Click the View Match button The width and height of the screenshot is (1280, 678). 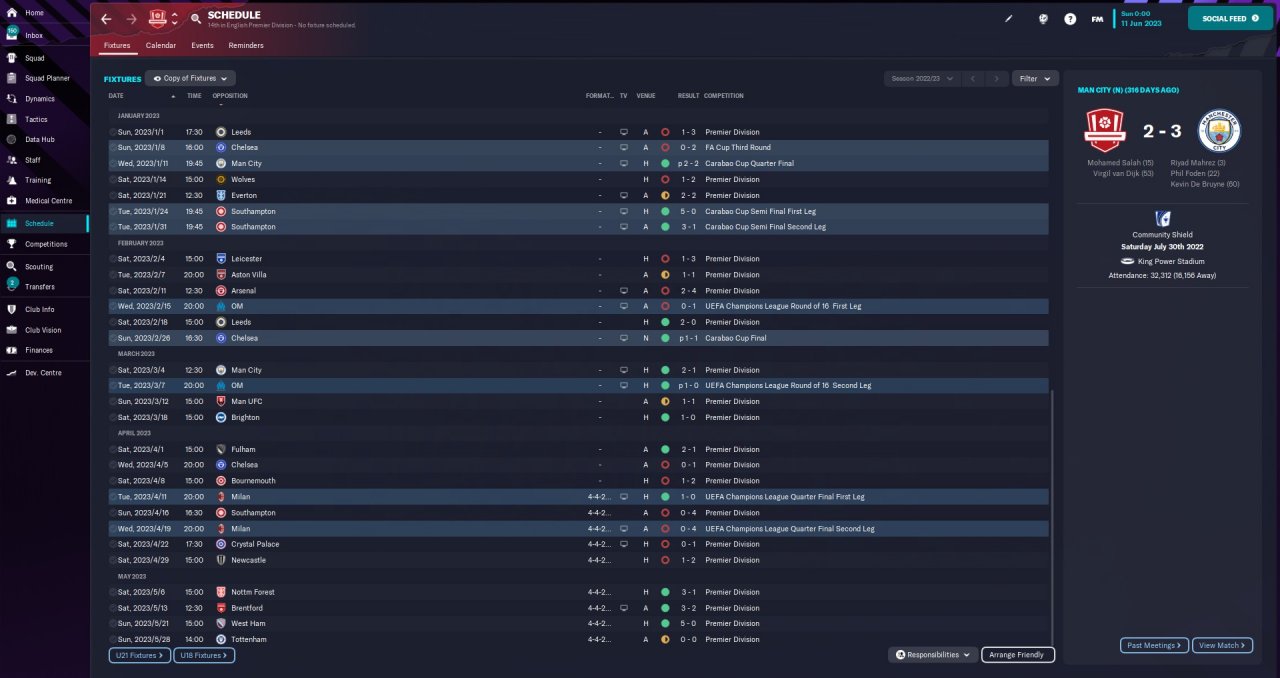tap(1222, 646)
